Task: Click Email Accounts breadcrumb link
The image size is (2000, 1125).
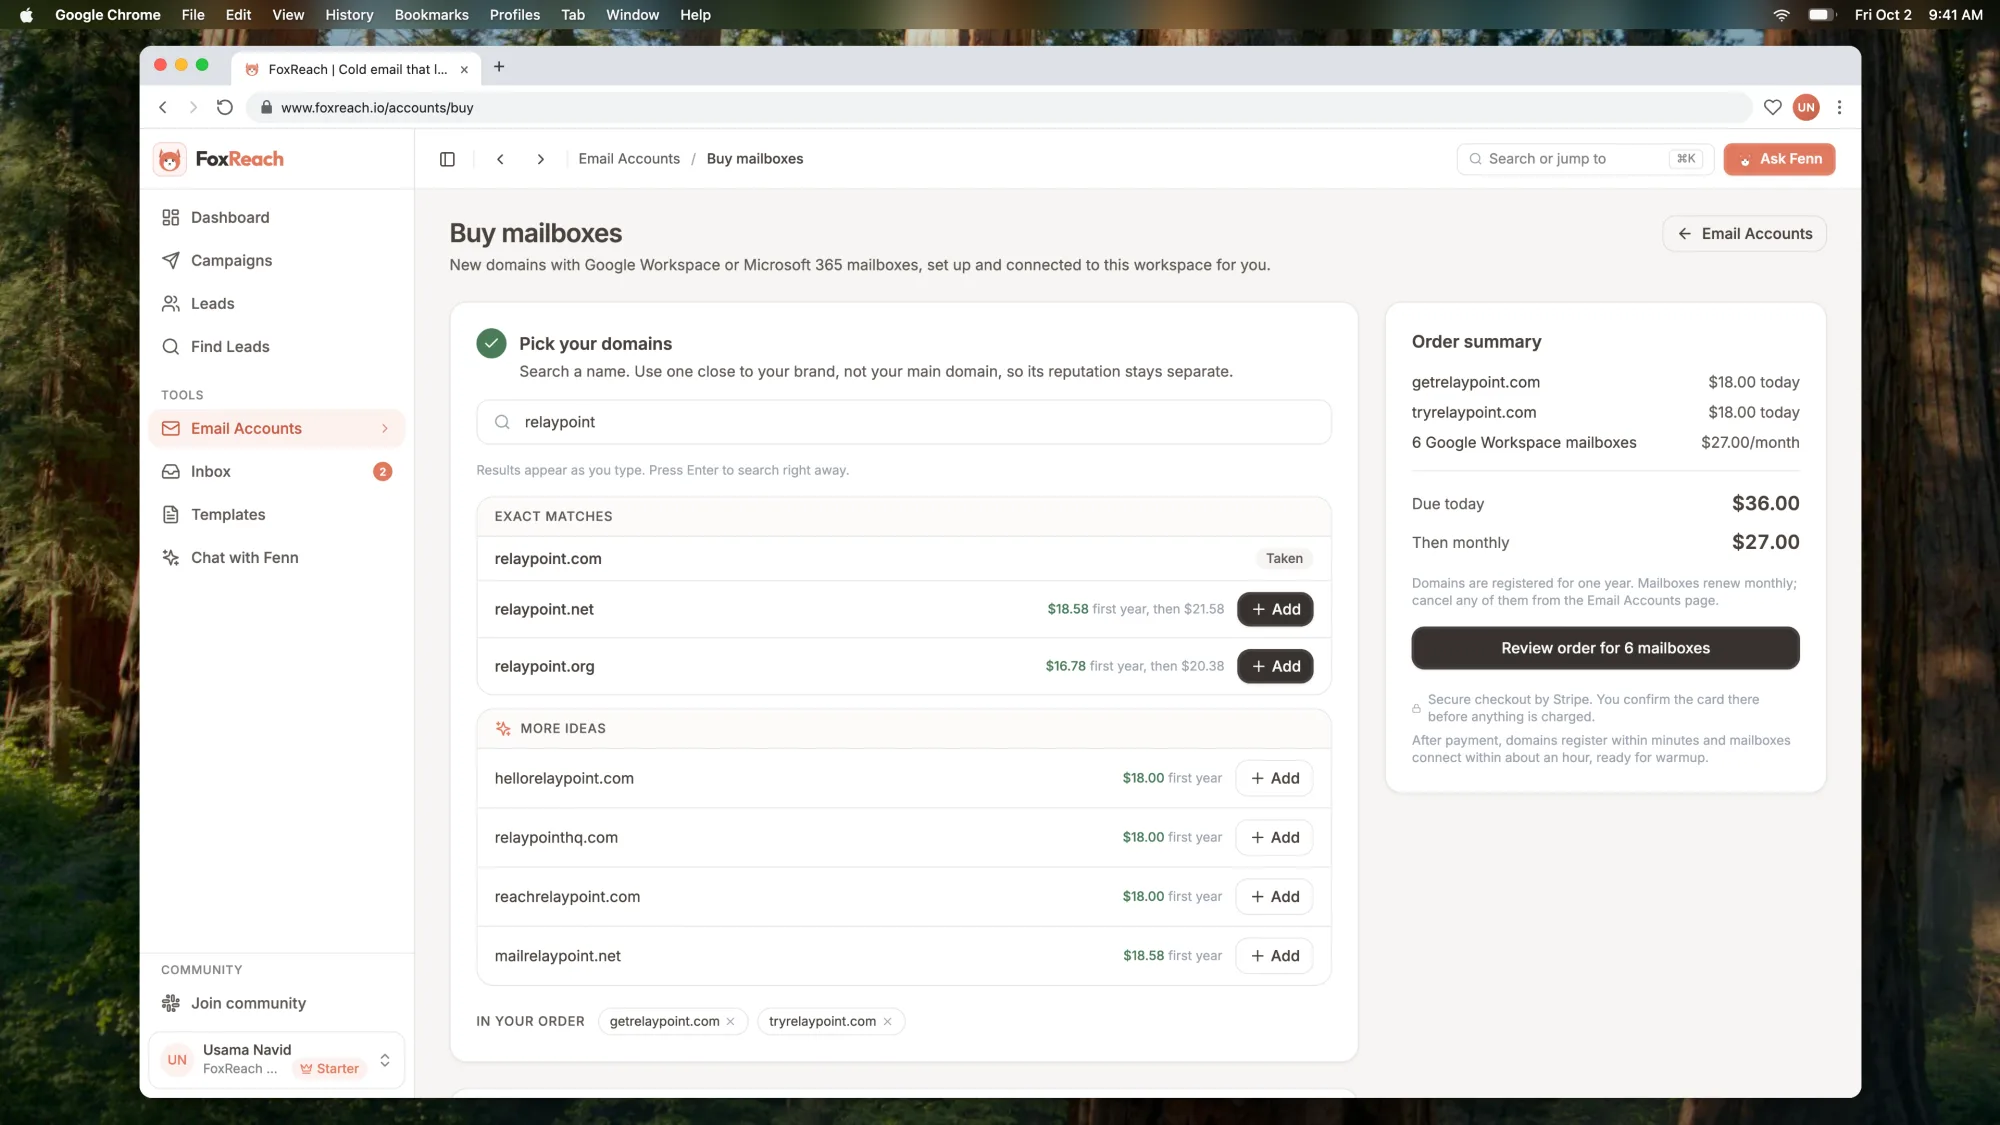Action: point(629,159)
